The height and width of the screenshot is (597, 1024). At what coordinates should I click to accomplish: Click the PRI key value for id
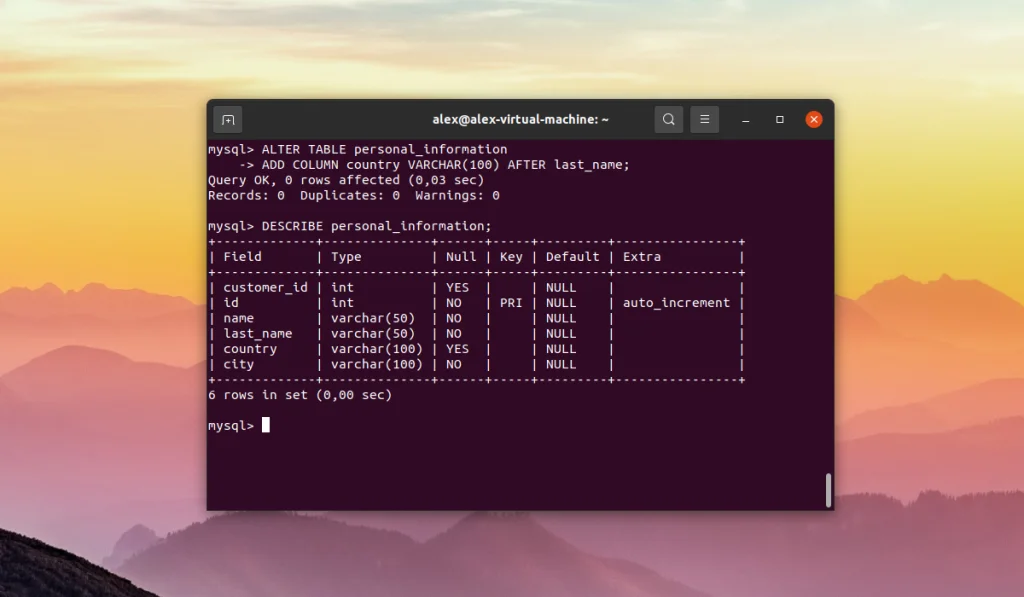[511, 302]
